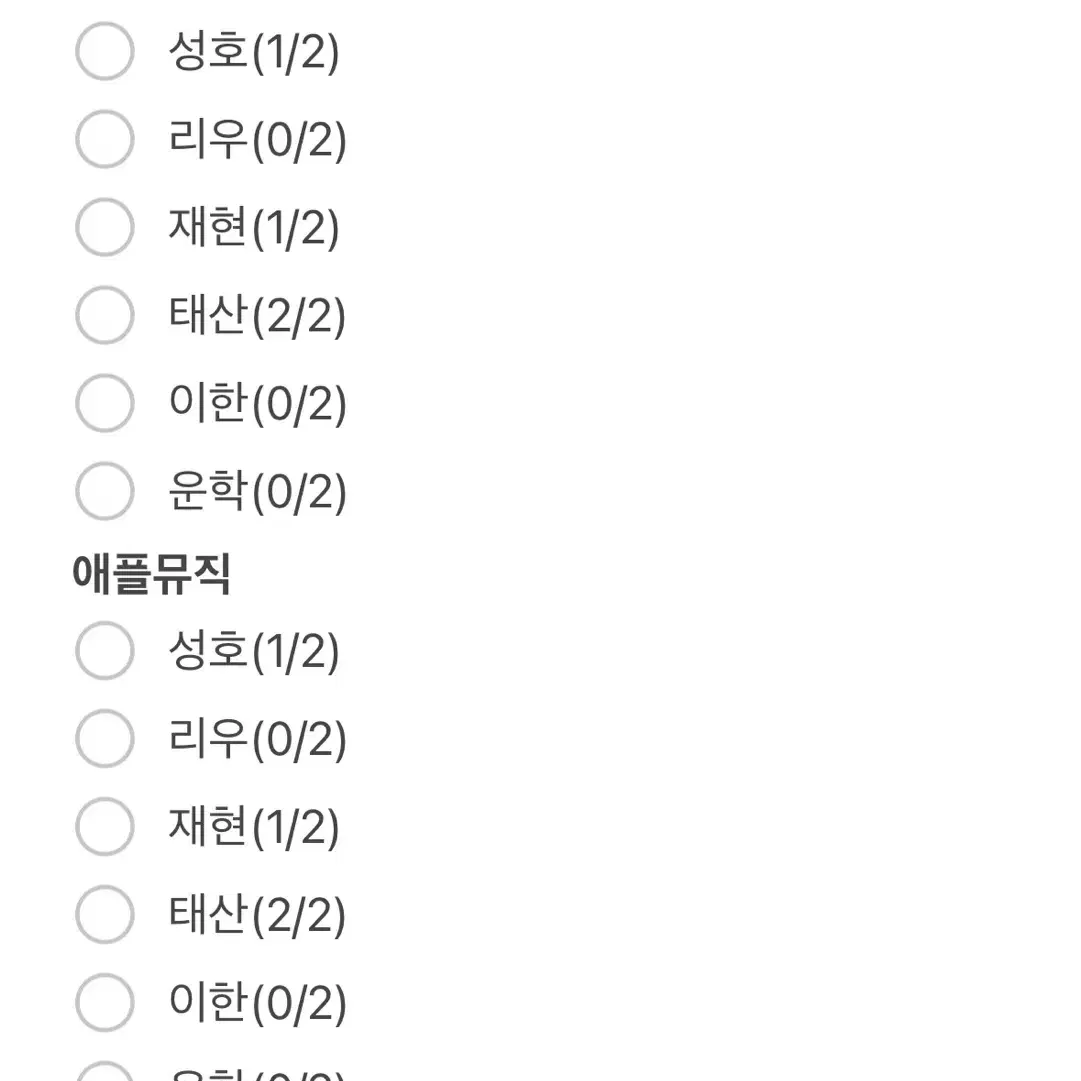This screenshot has height=1081, width=1081.
Task: Select the 재현(1/2) radio button in top section
Action: (x=104, y=227)
